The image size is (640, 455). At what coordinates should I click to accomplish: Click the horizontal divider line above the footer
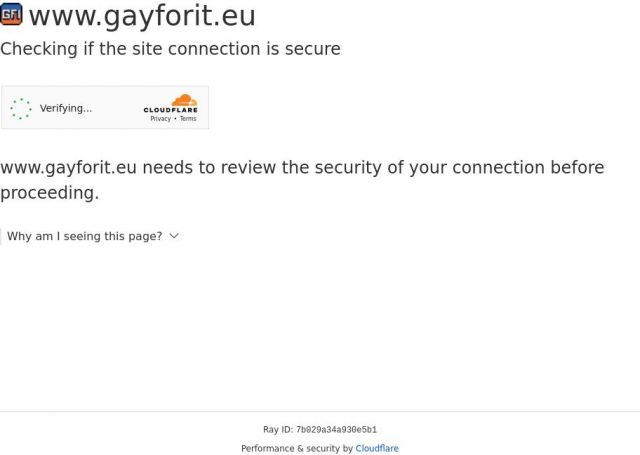[x=320, y=411]
